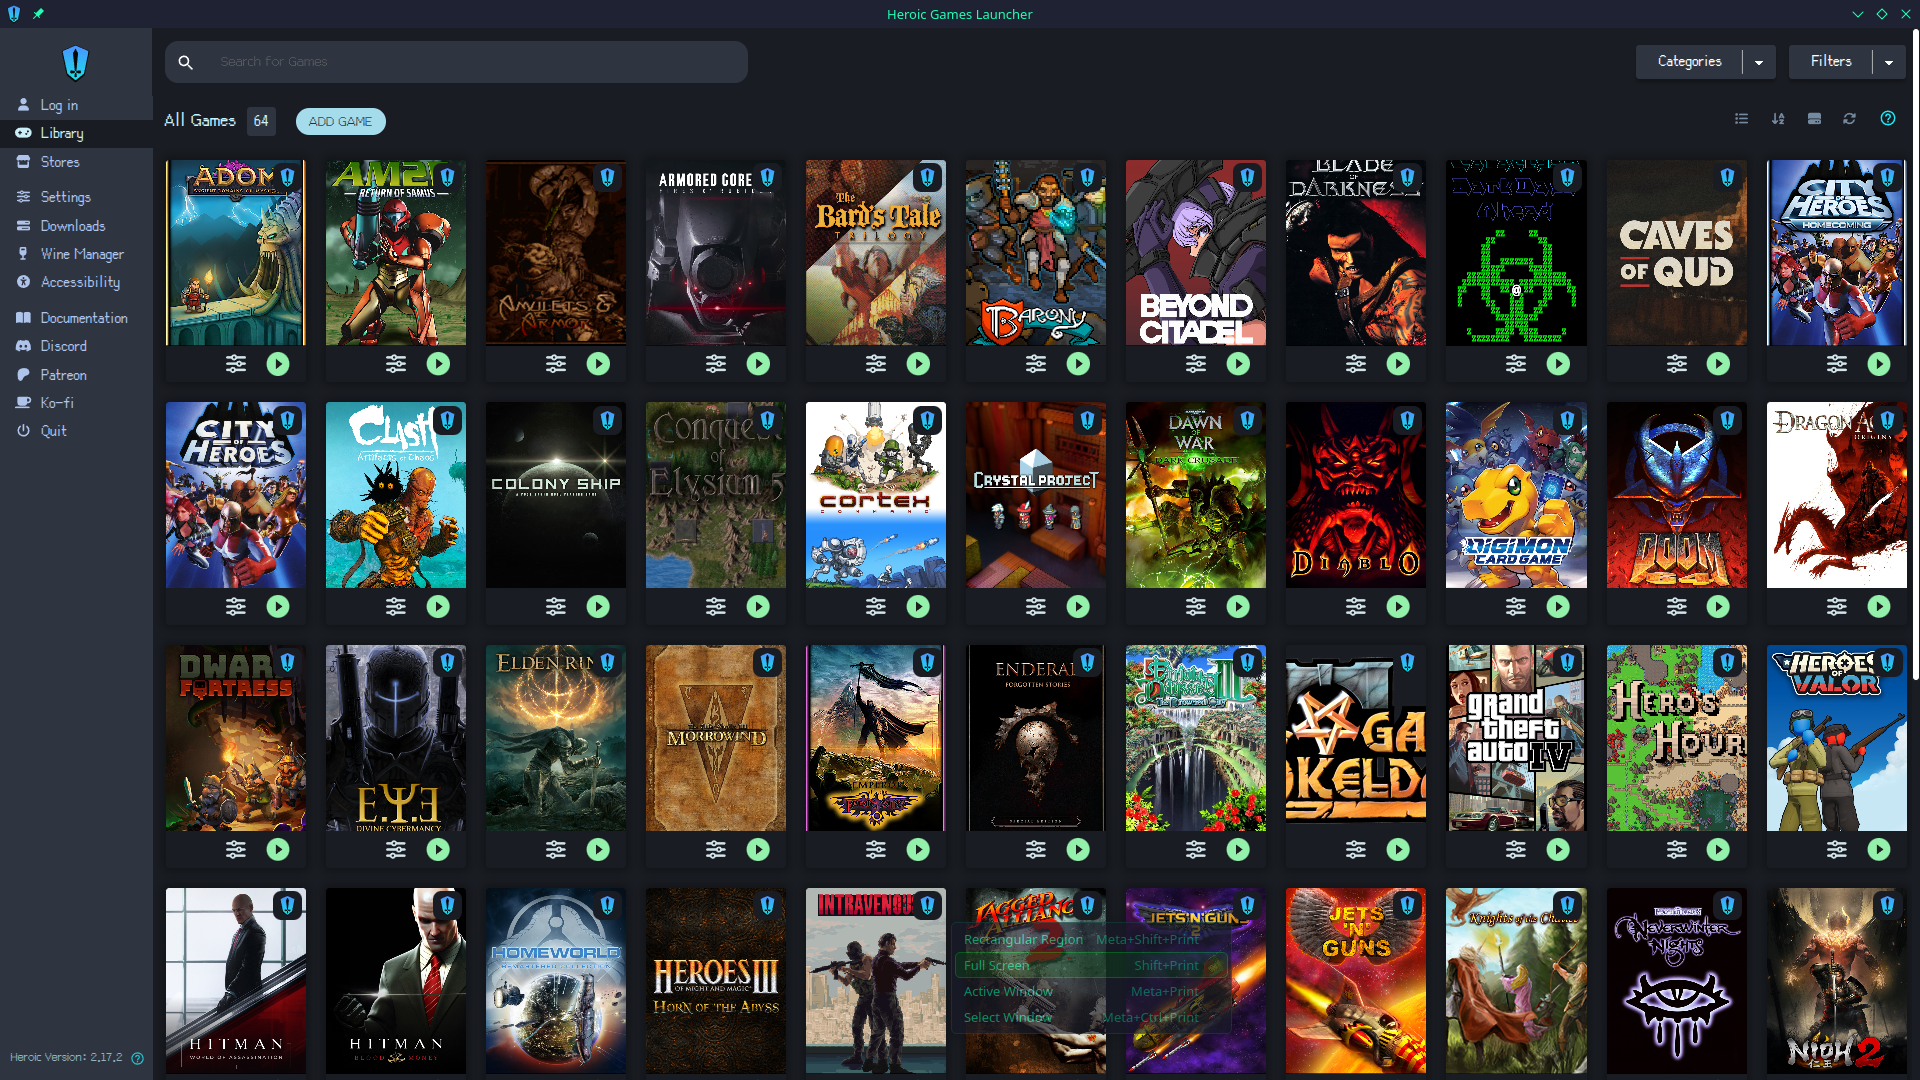Screen dimensions: 1920x1080
Task: Open settings for Armored Core card
Action: [x=716, y=364]
